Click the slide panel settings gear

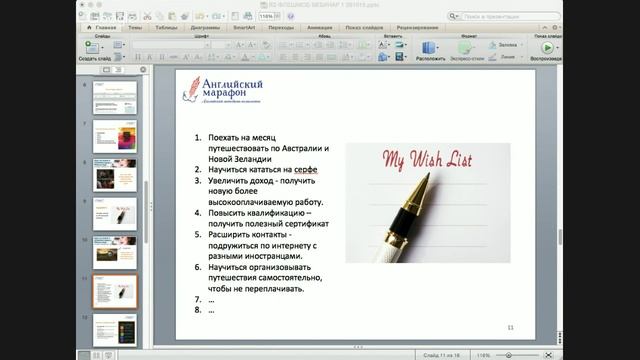pyautogui.click(x=143, y=70)
